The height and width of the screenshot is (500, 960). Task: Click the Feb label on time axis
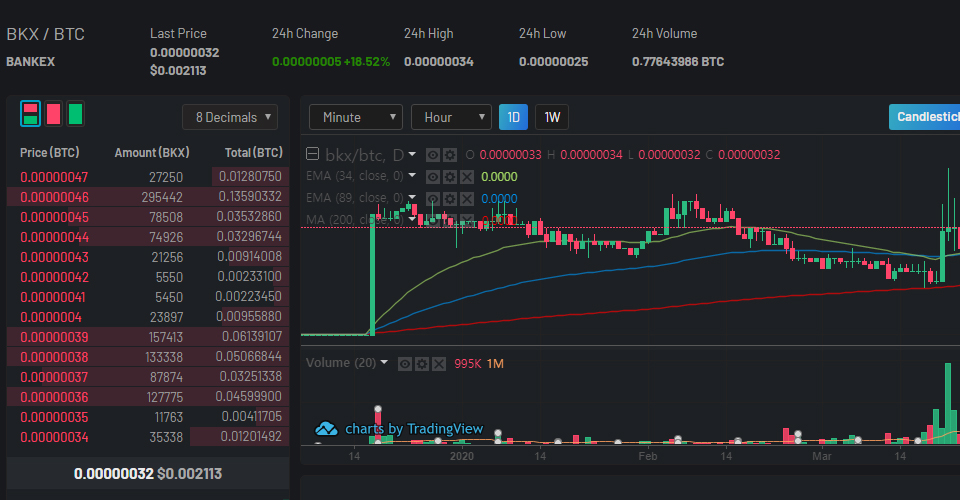pyautogui.click(x=647, y=456)
